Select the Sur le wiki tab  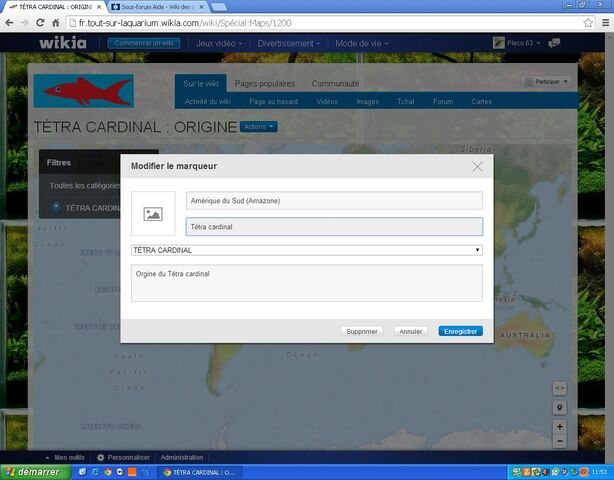pos(200,83)
